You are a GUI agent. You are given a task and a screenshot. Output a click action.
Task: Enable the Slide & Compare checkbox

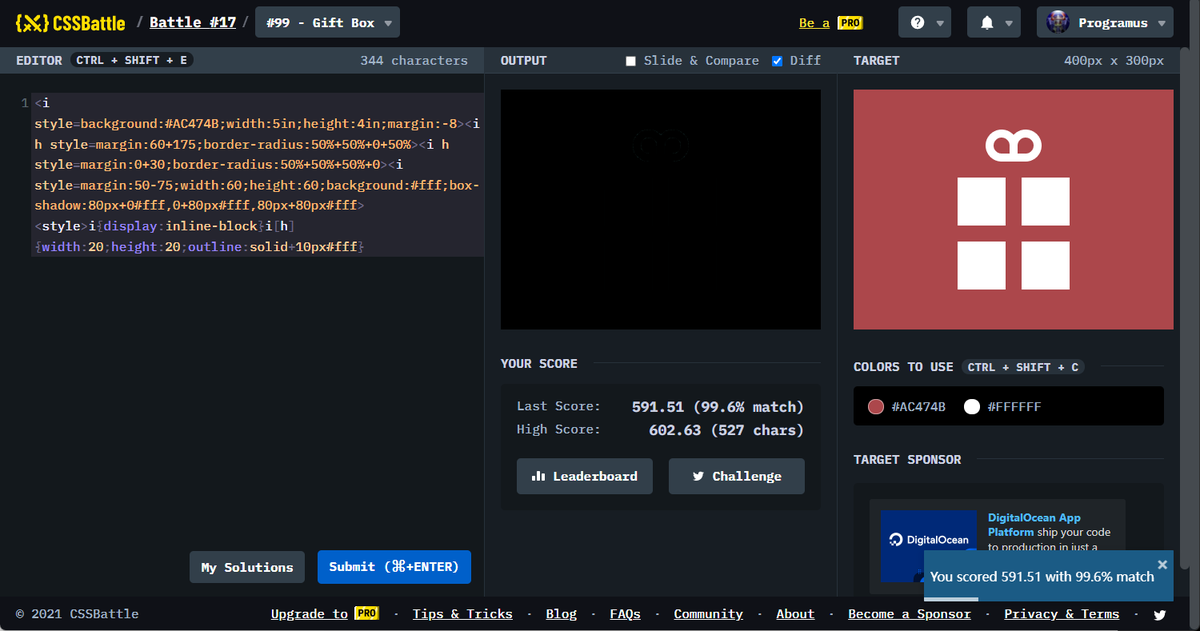tap(631, 61)
